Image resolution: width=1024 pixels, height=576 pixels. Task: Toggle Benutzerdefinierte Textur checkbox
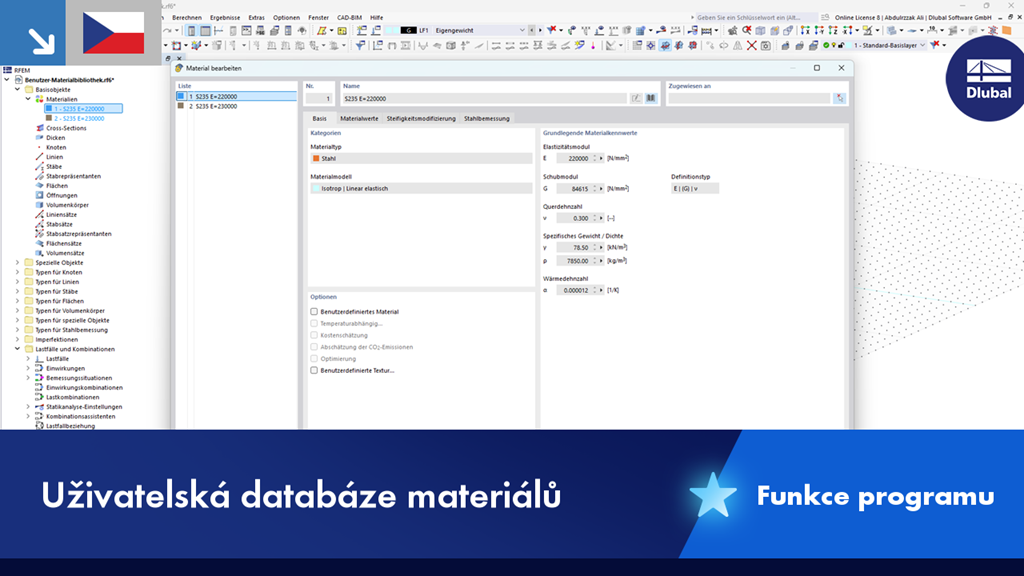[x=314, y=370]
